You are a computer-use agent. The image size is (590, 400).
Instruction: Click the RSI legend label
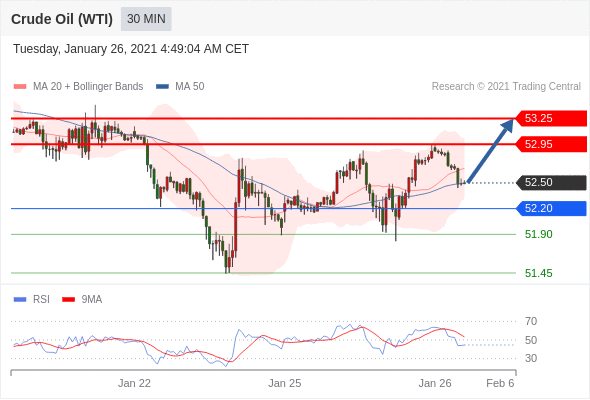pos(41,300)
